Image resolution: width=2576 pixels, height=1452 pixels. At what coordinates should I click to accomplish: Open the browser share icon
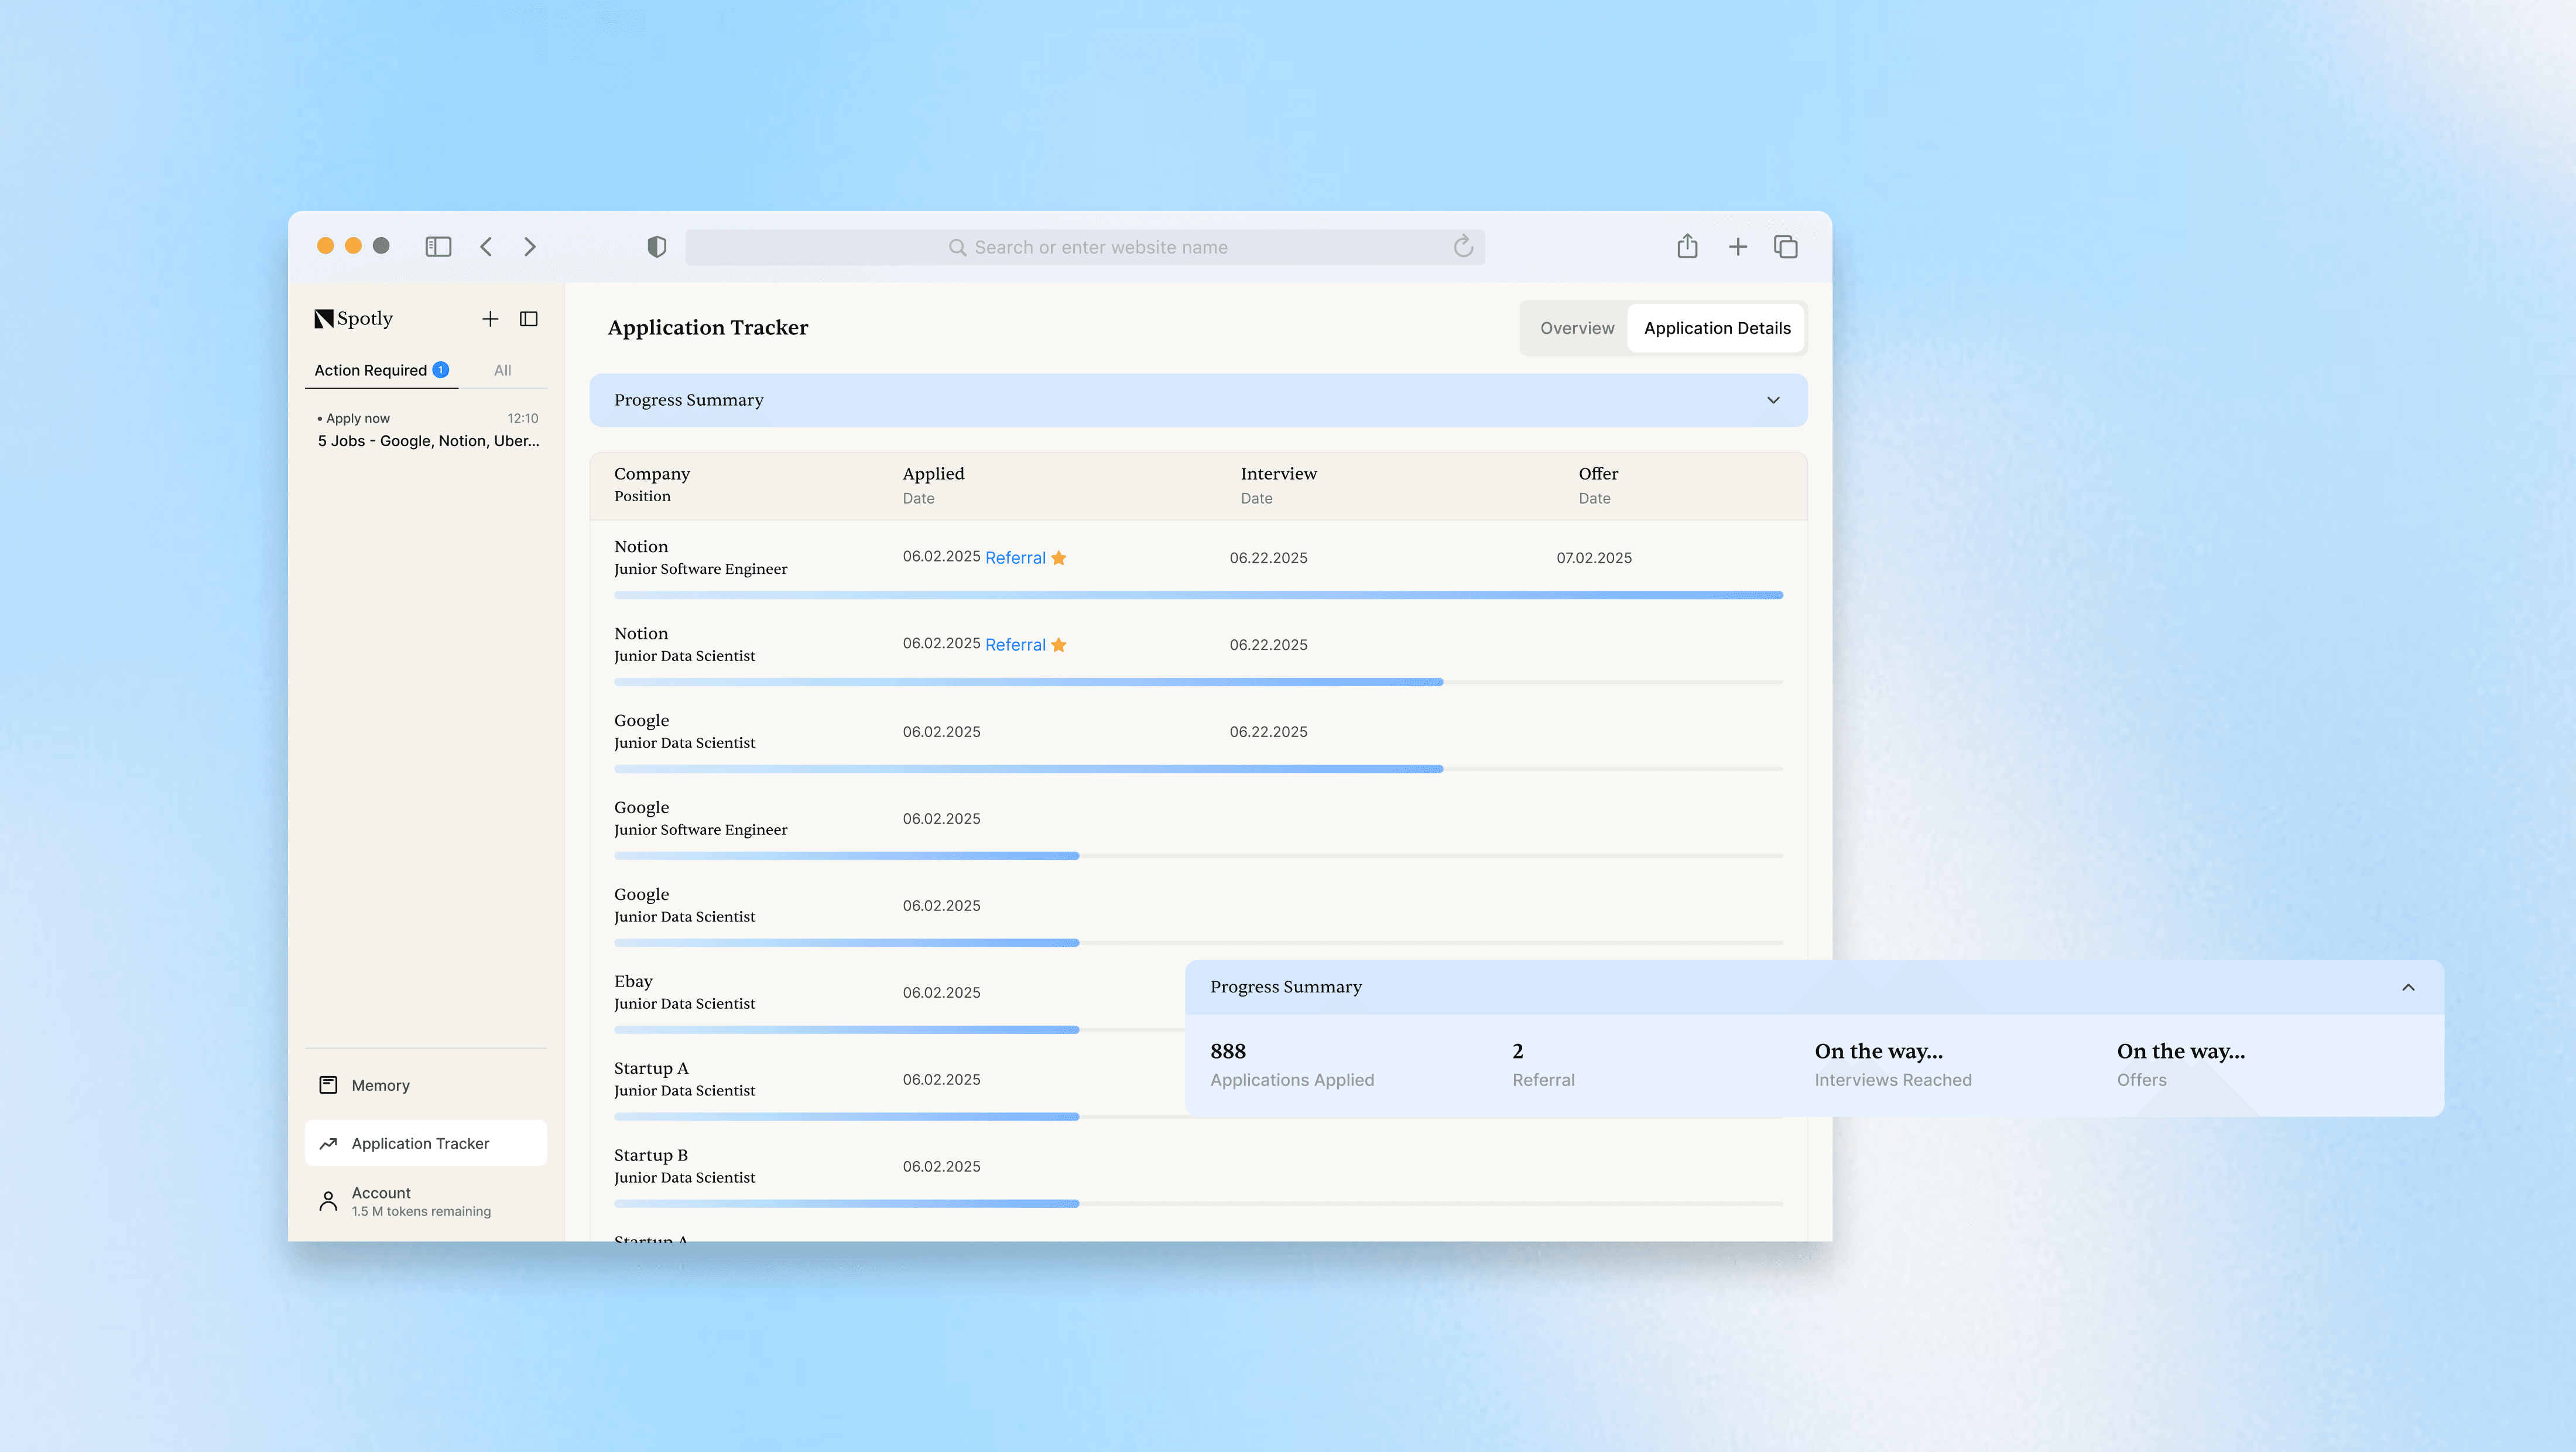coord(1687,247)
